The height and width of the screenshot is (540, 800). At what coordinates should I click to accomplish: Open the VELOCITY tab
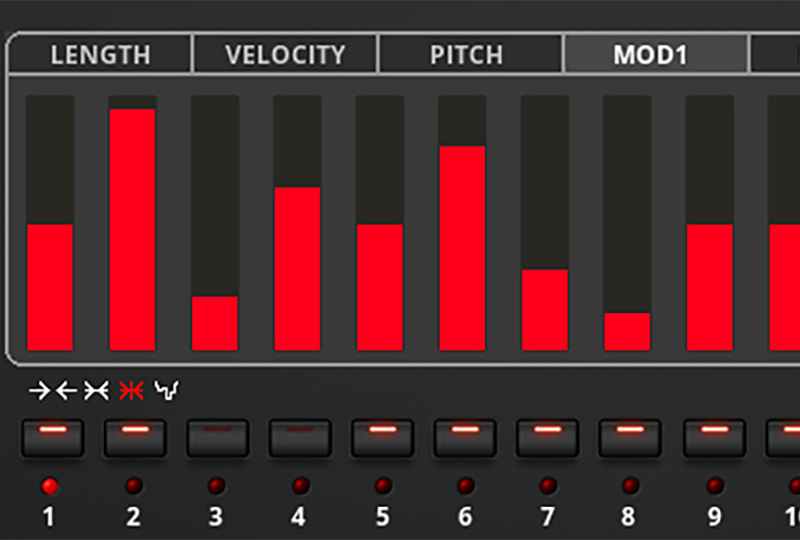tap(285, 54)
